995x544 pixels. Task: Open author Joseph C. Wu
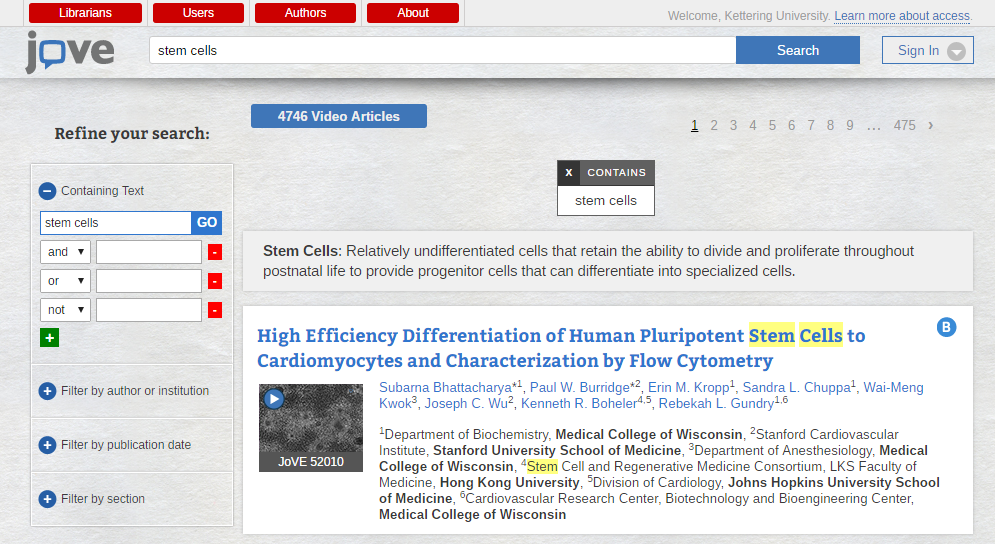(x=466, y=404)
